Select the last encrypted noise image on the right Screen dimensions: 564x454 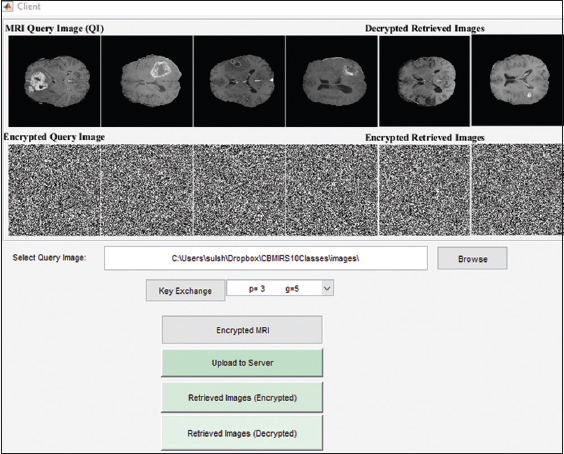pos(518,190)
